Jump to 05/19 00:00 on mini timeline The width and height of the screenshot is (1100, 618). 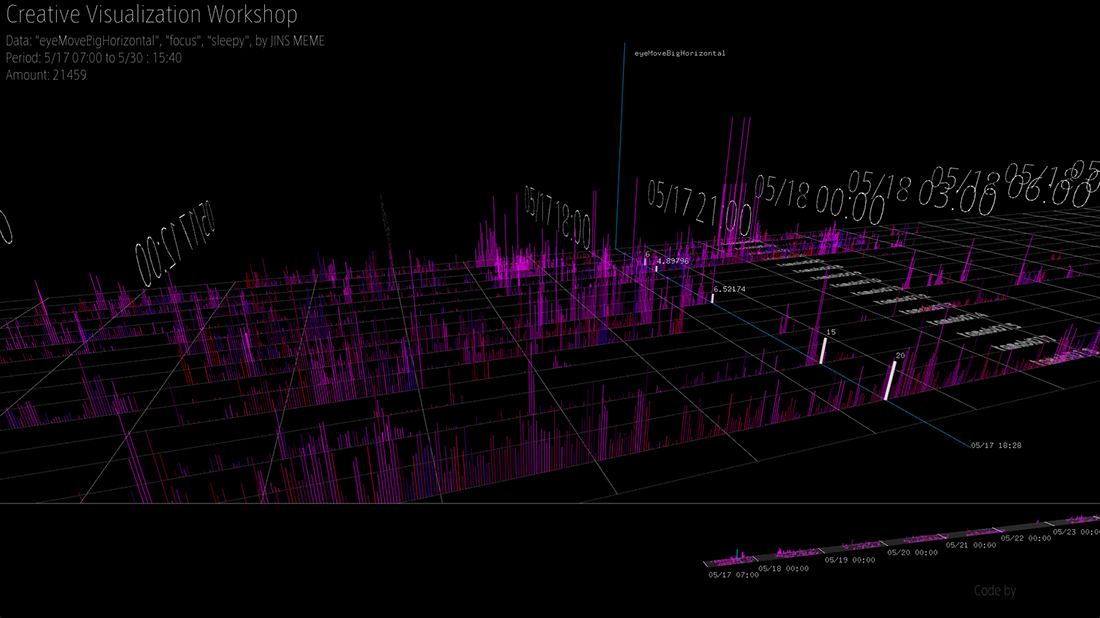coord(850,560)
